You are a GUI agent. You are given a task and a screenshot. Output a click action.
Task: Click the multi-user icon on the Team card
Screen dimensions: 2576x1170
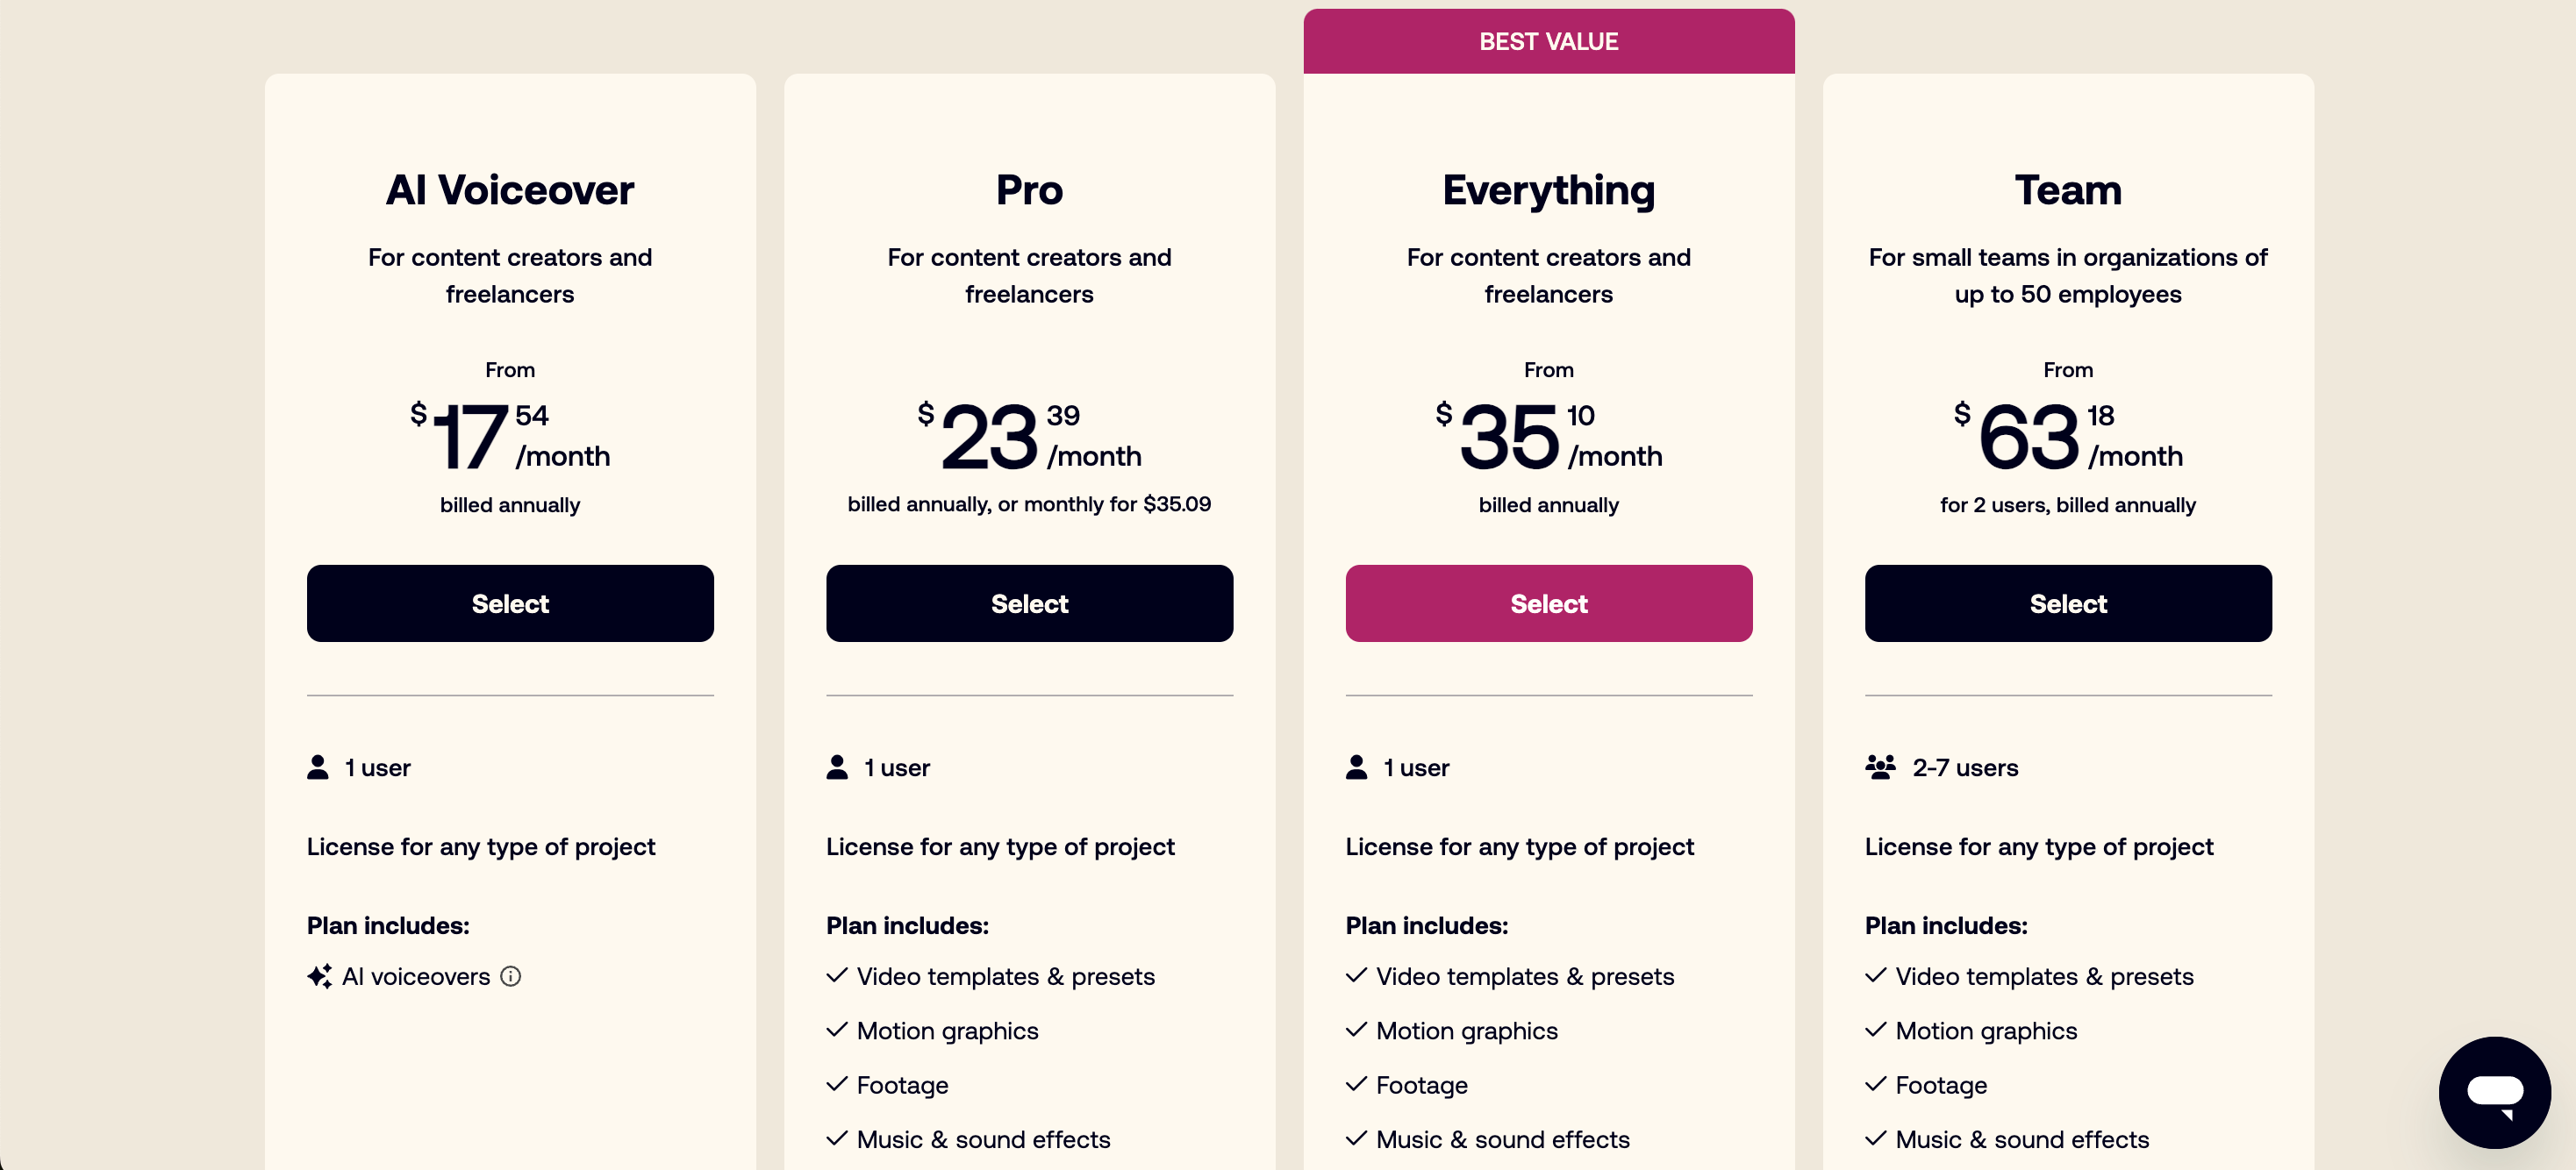coord(1881,766)
